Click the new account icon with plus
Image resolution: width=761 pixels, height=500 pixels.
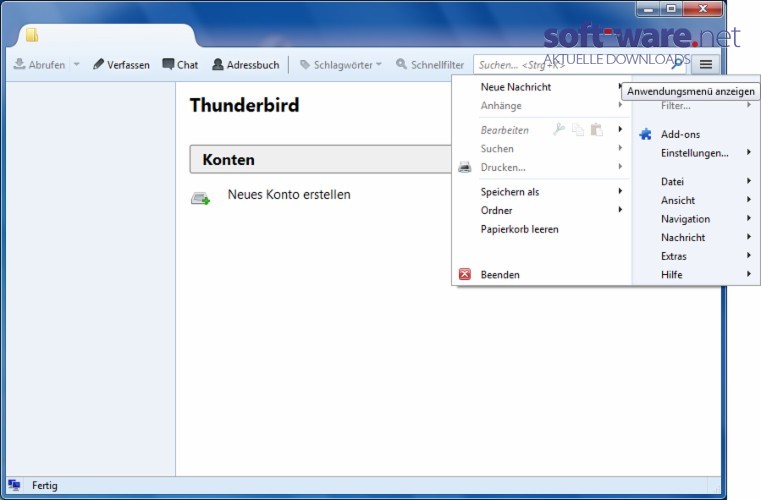point(200,198)
